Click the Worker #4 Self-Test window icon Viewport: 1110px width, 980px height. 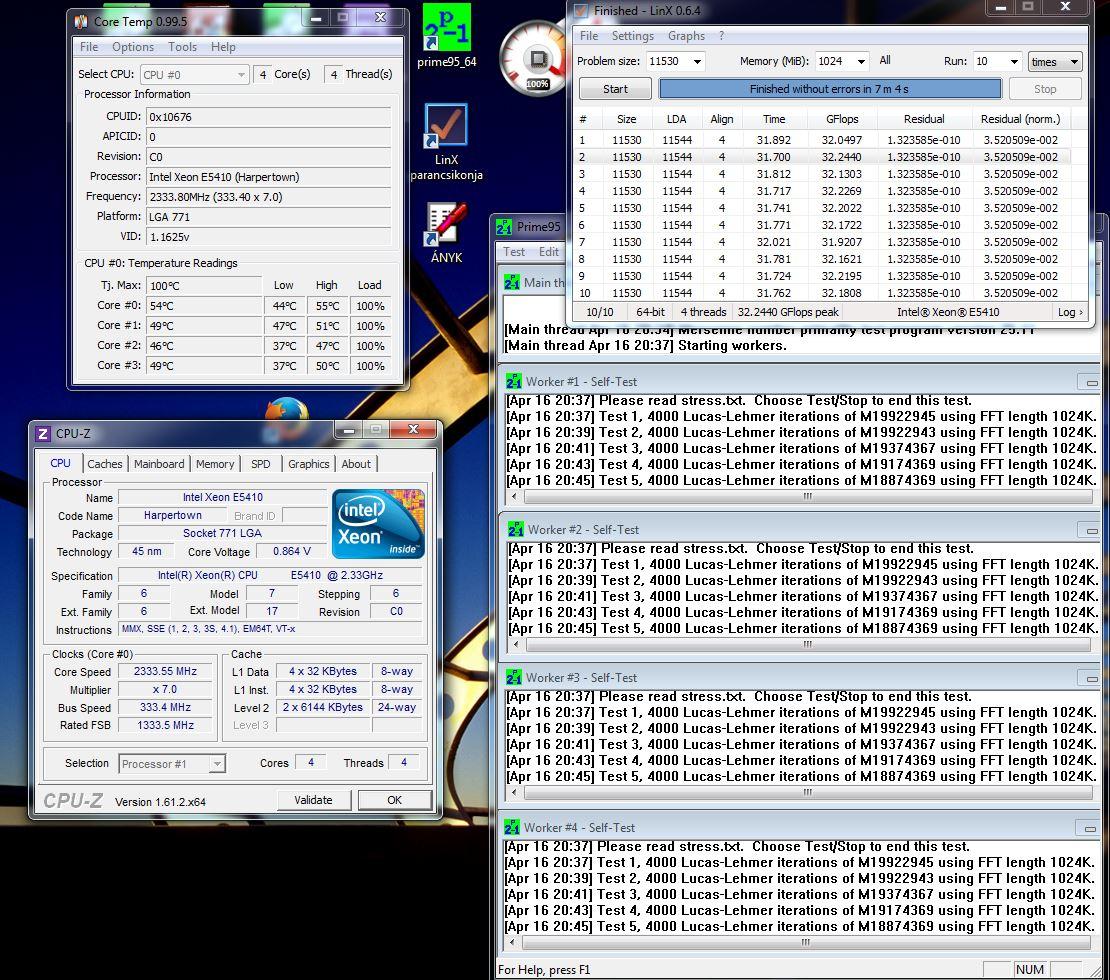(512, 827)
